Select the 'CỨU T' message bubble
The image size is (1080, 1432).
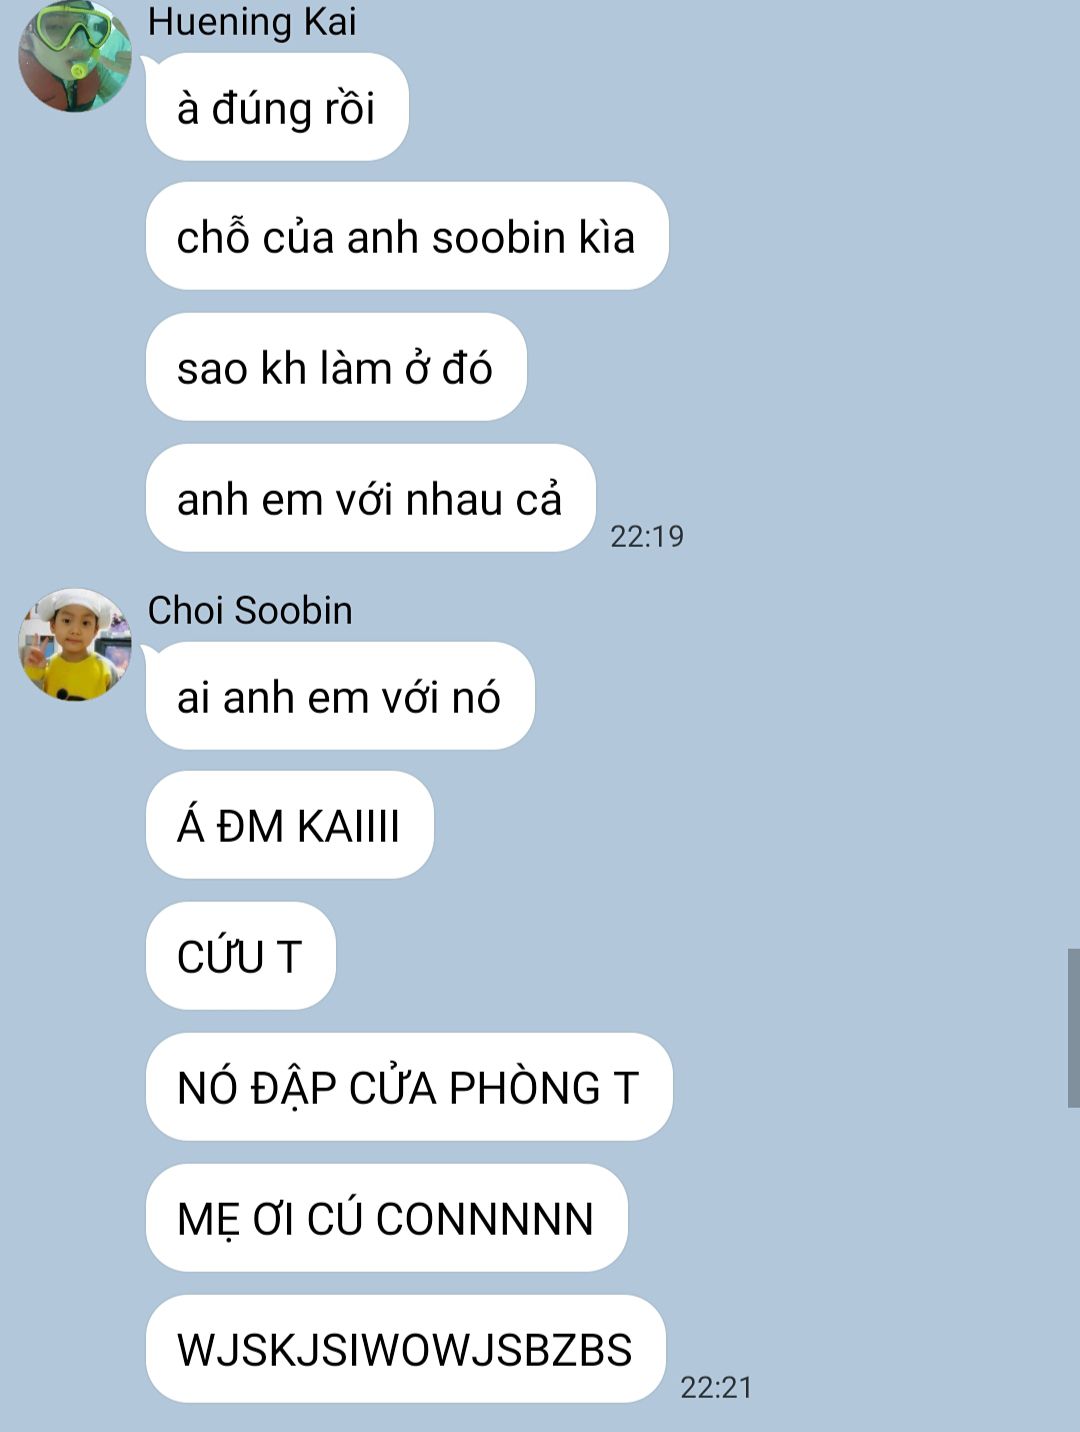[241, 956]
